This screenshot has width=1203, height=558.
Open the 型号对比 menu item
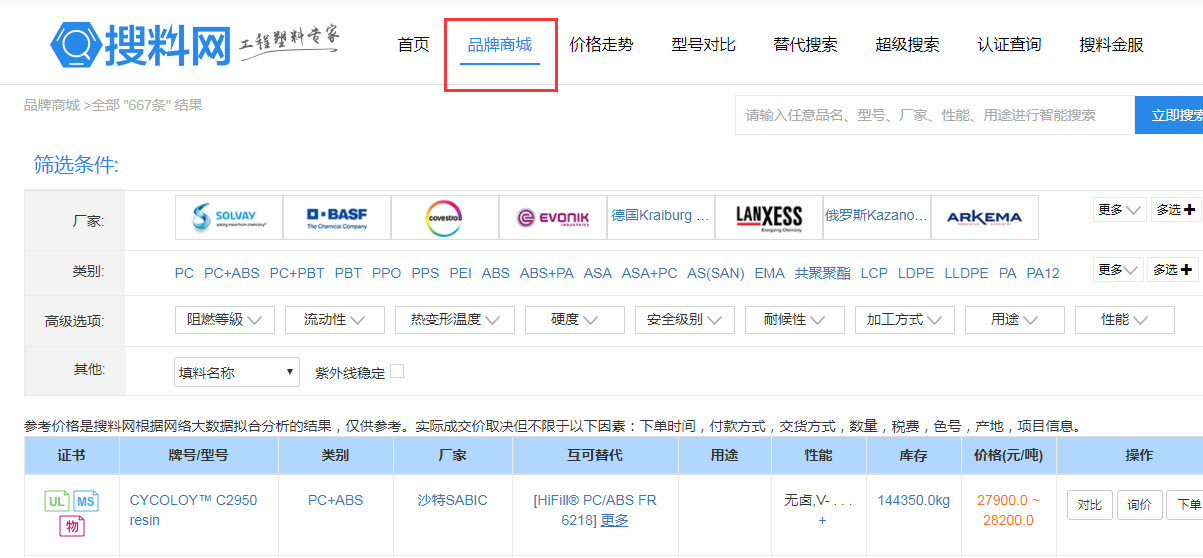[703, 45]
